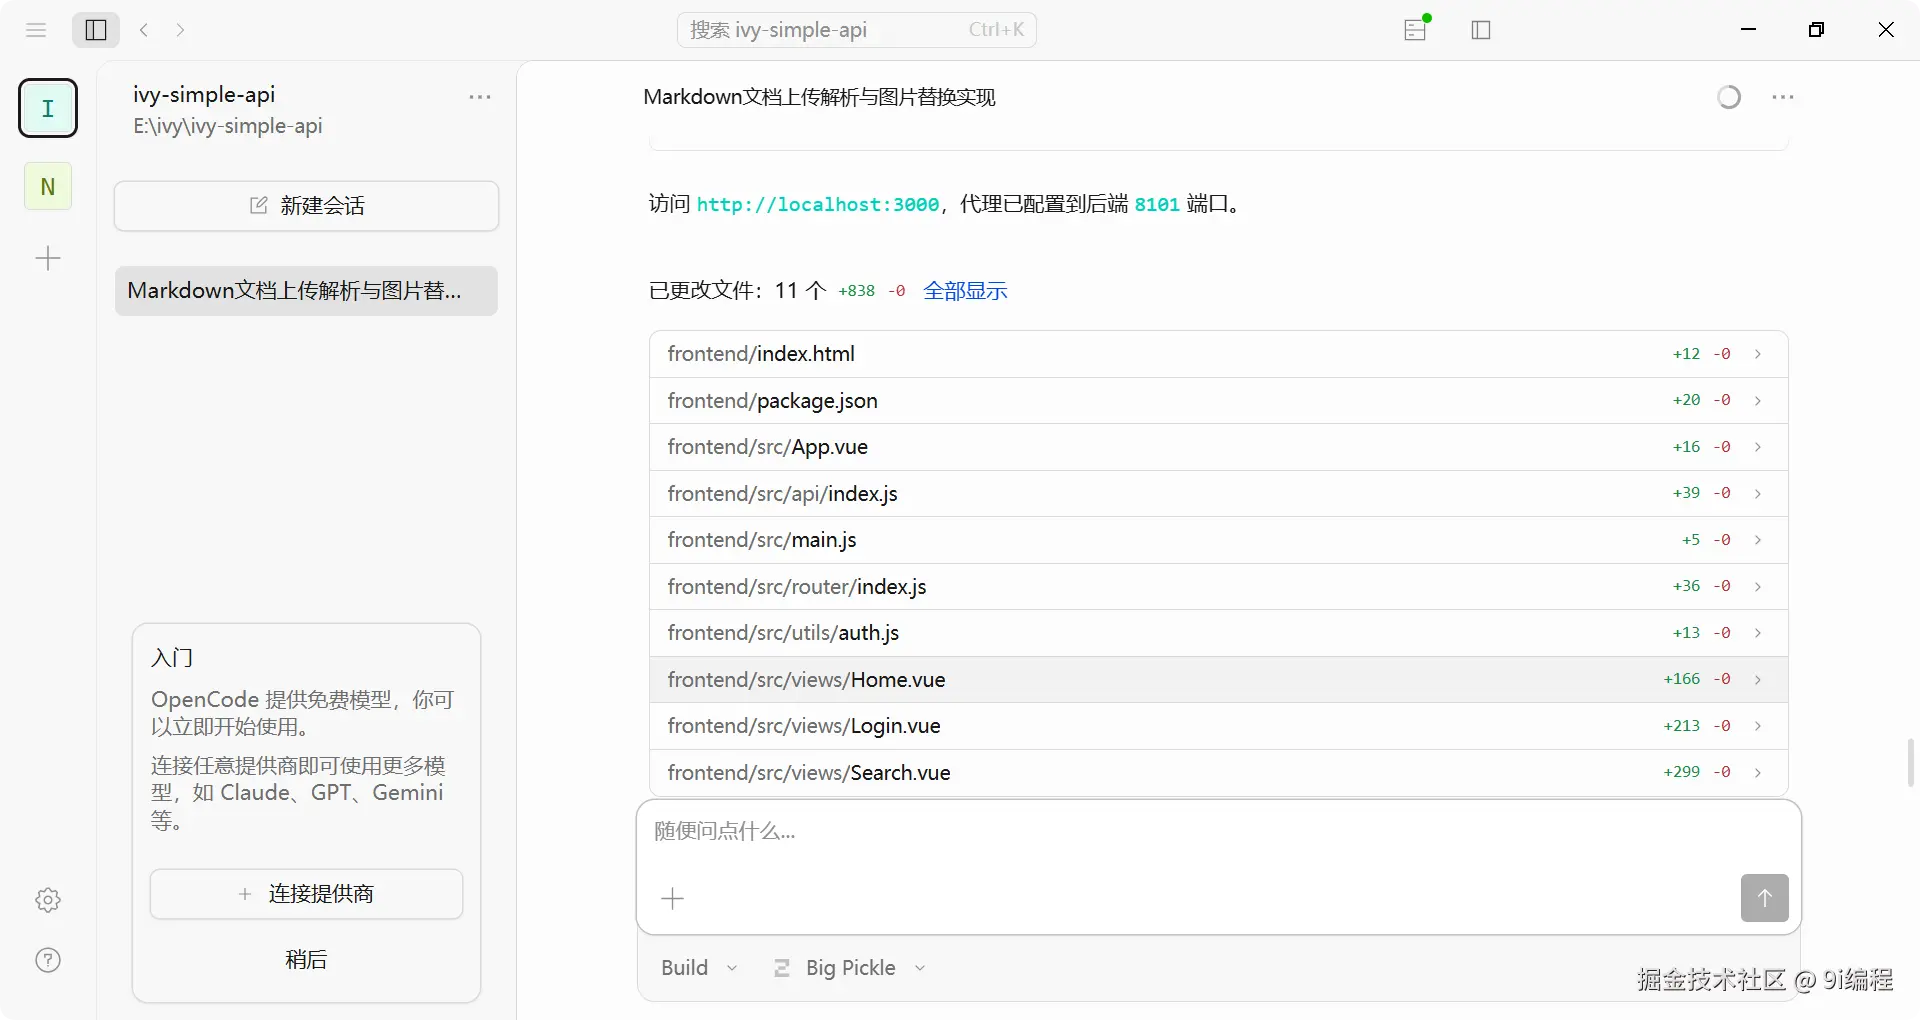Click the session loading spinner
Screen dimensions: 1920x1020
1729,97
